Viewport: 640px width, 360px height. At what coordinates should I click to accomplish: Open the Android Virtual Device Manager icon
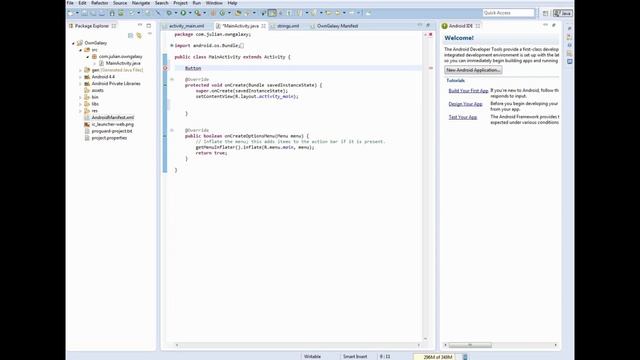[x=121, y=13]
